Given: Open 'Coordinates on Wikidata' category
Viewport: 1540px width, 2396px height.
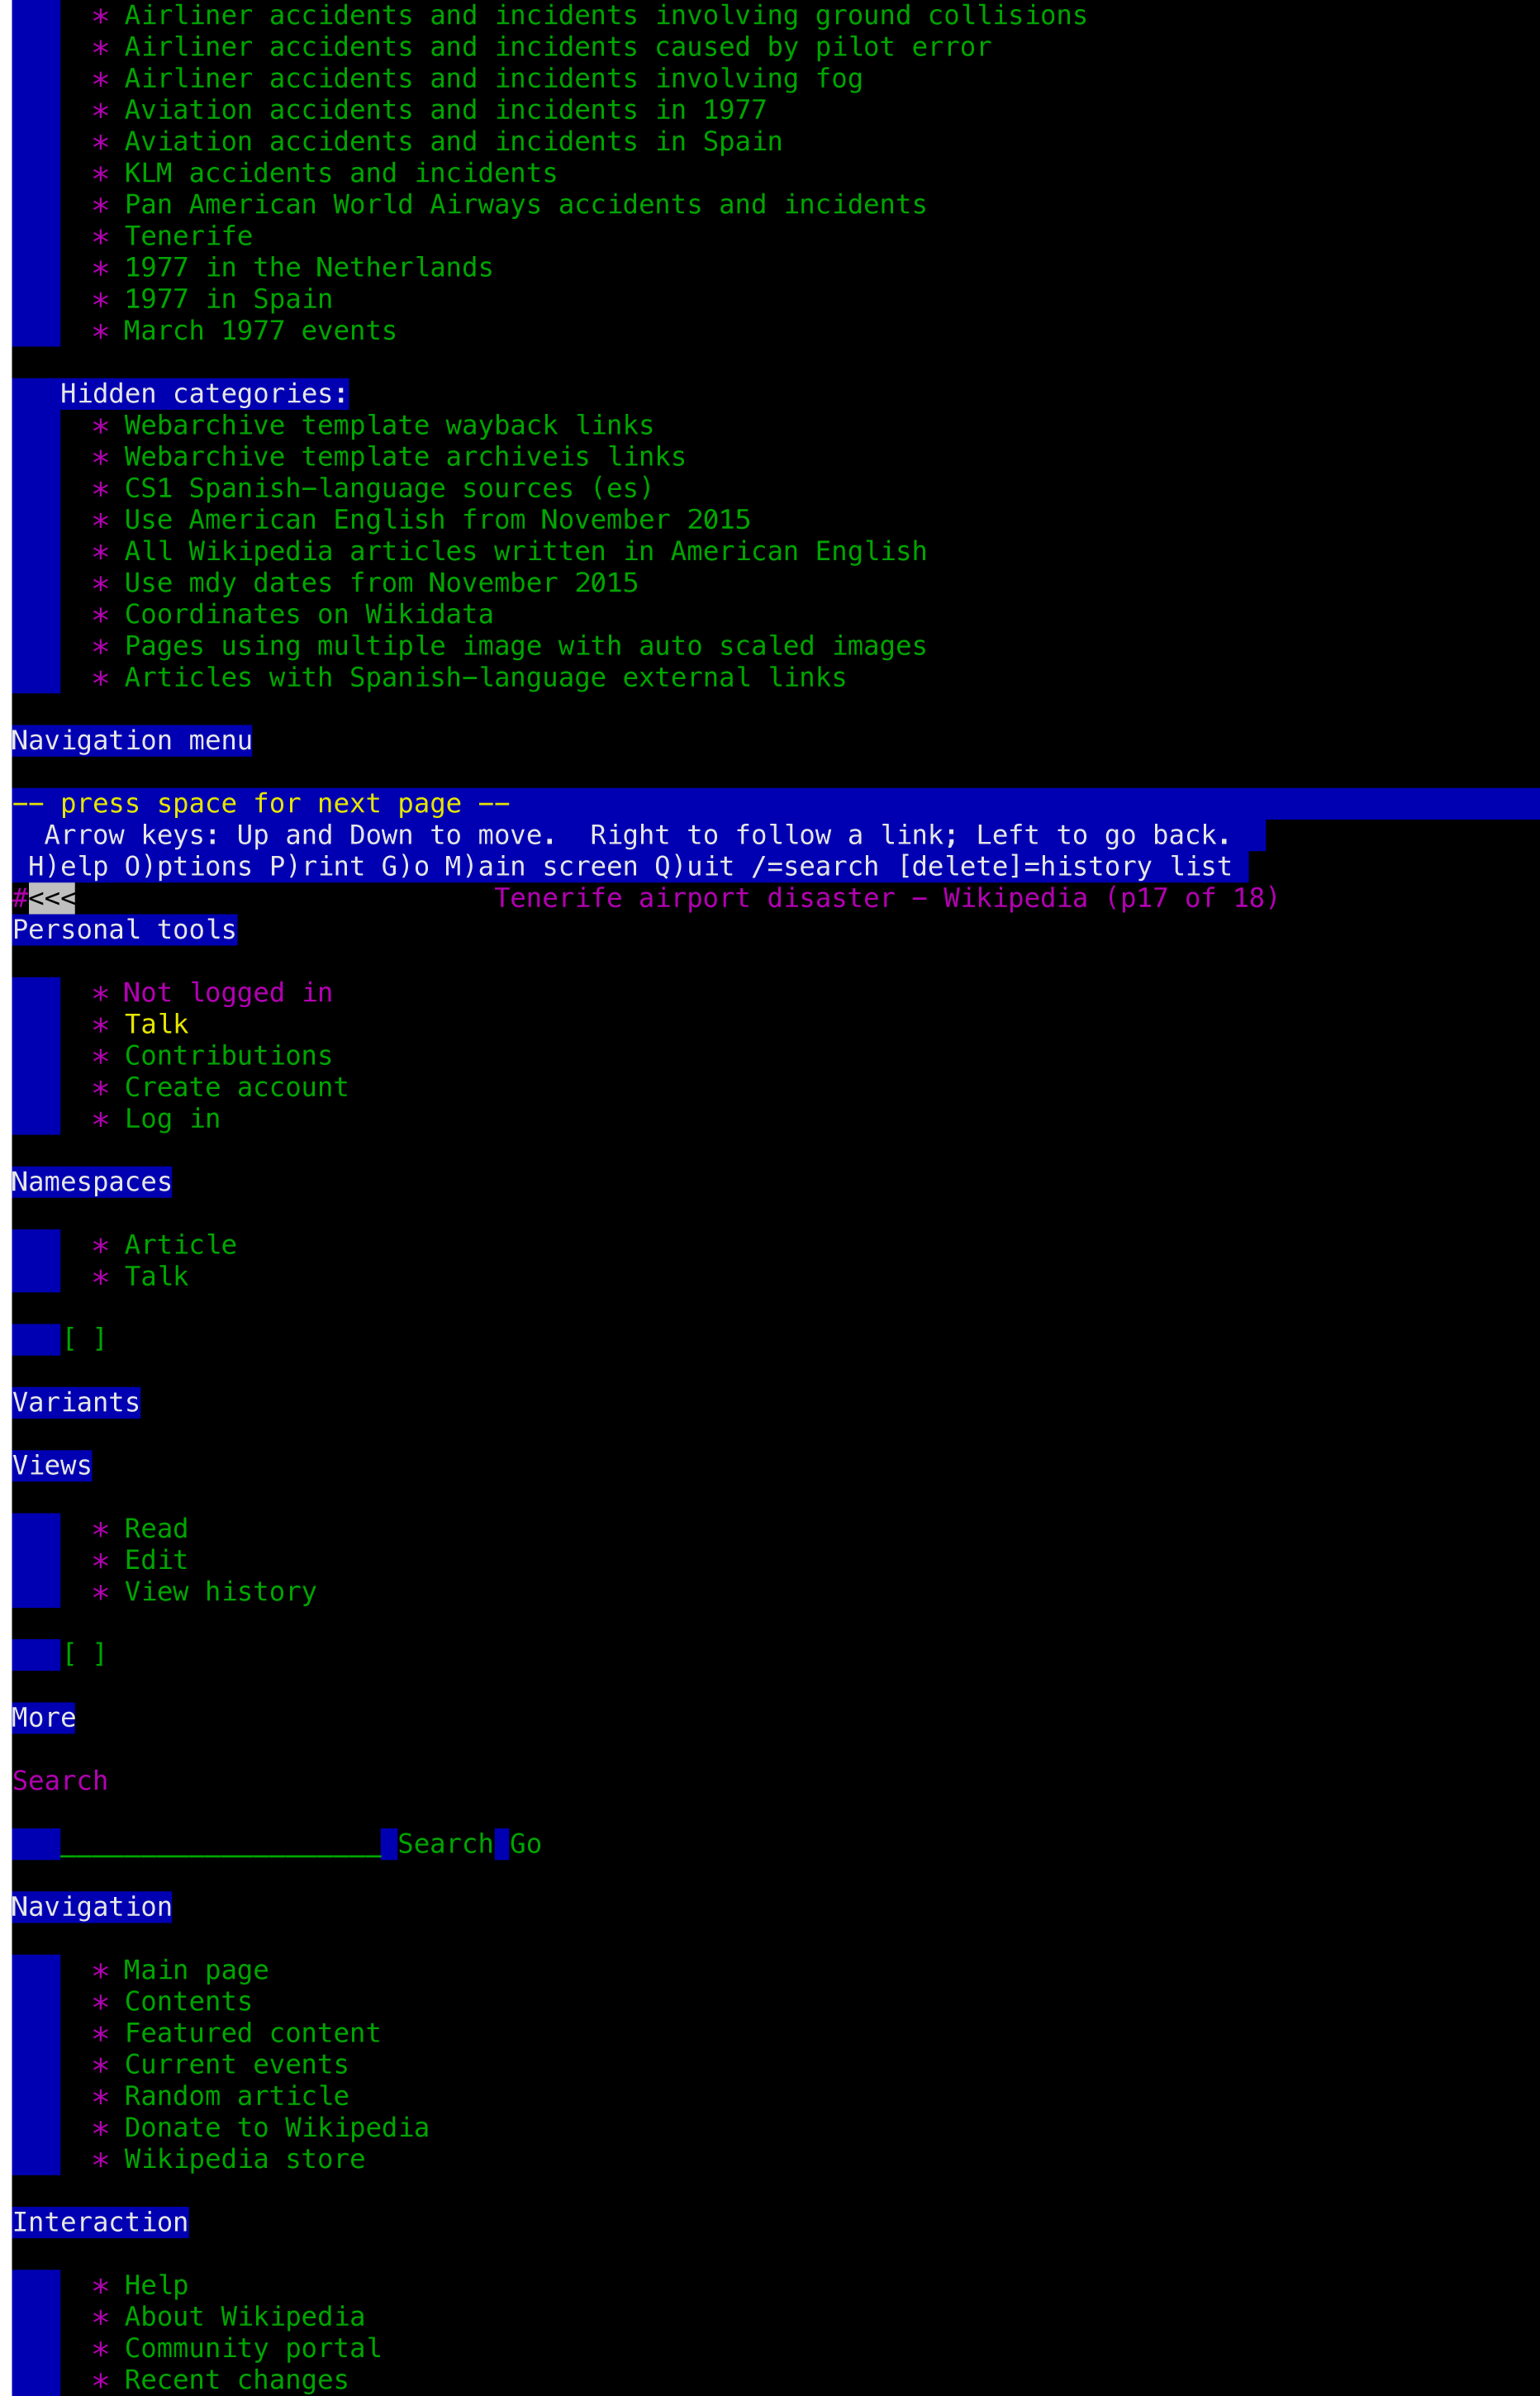Looking at the screenshot, I should [x=308, y=615].
